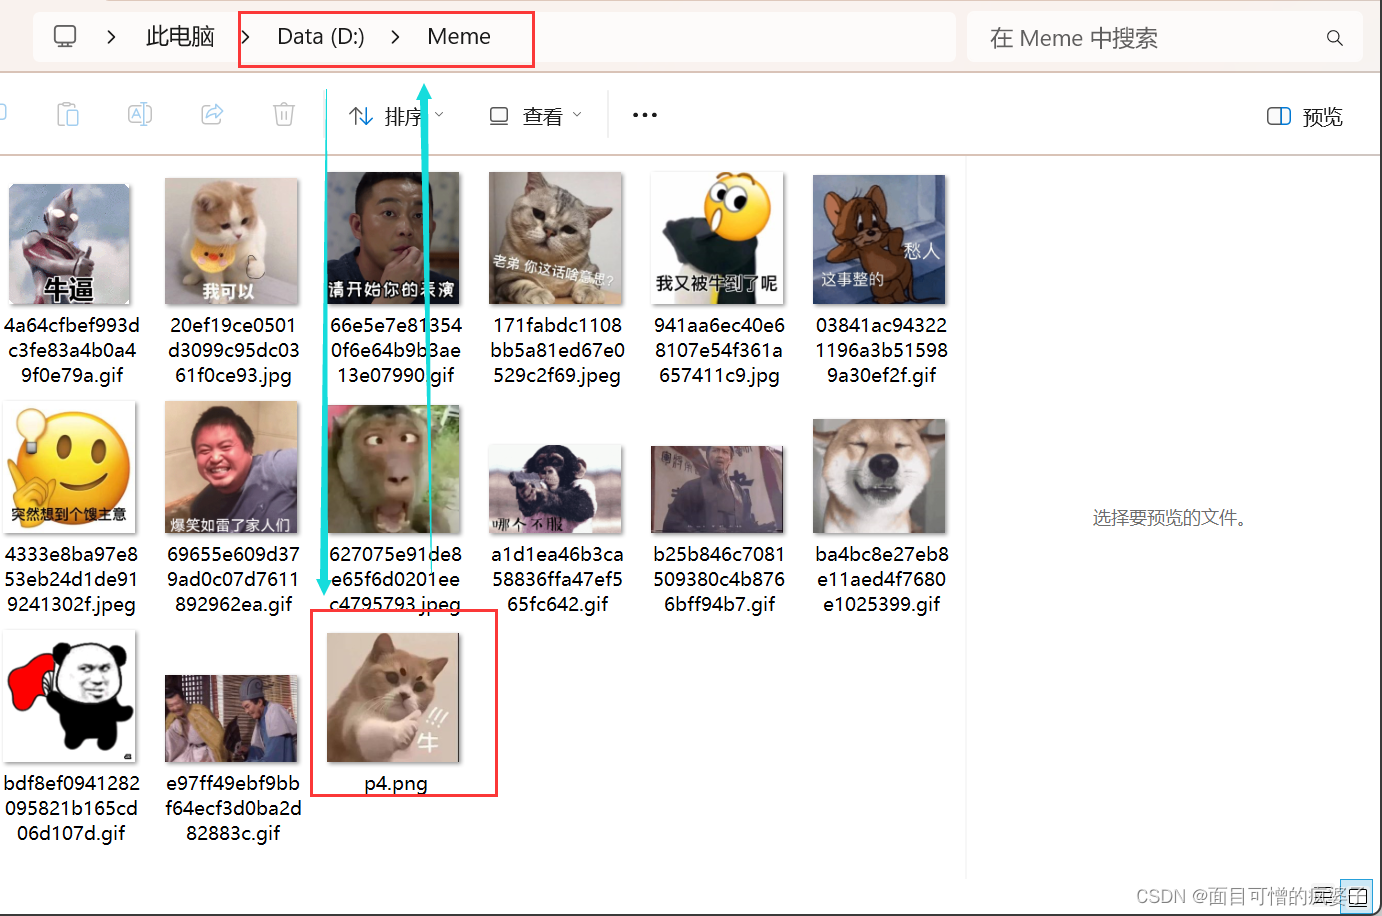Select thumbnail b25b846c7081 gif
The height and width of the screenshot is (916, 1382).
tap(717, 489)
